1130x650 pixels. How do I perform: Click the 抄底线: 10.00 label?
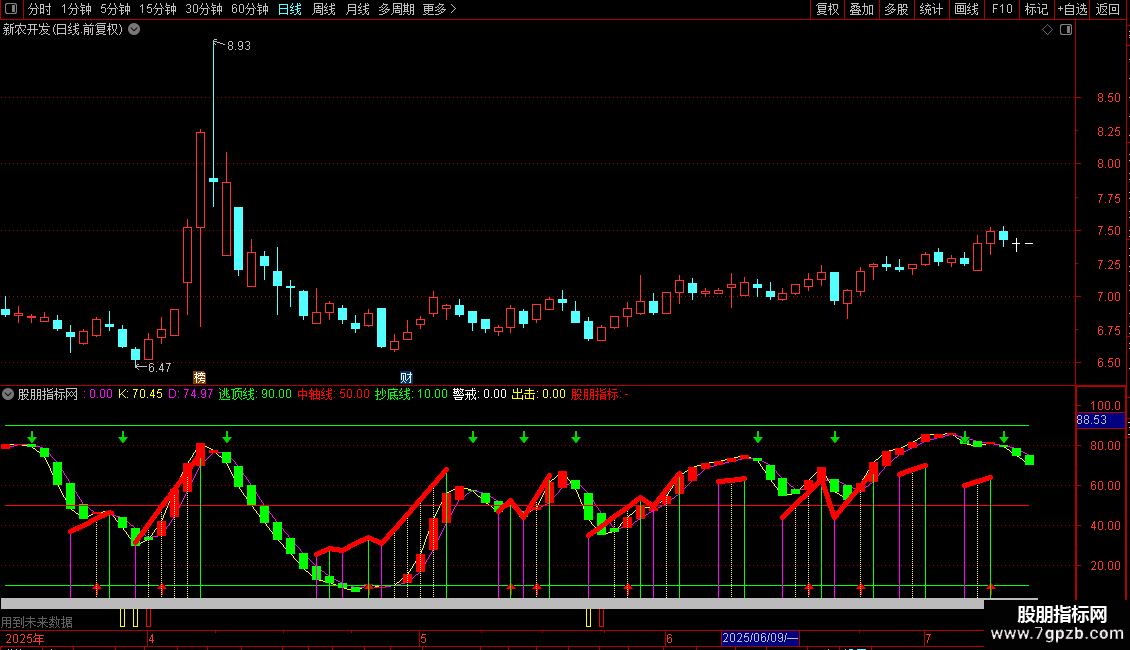[411, 394]
